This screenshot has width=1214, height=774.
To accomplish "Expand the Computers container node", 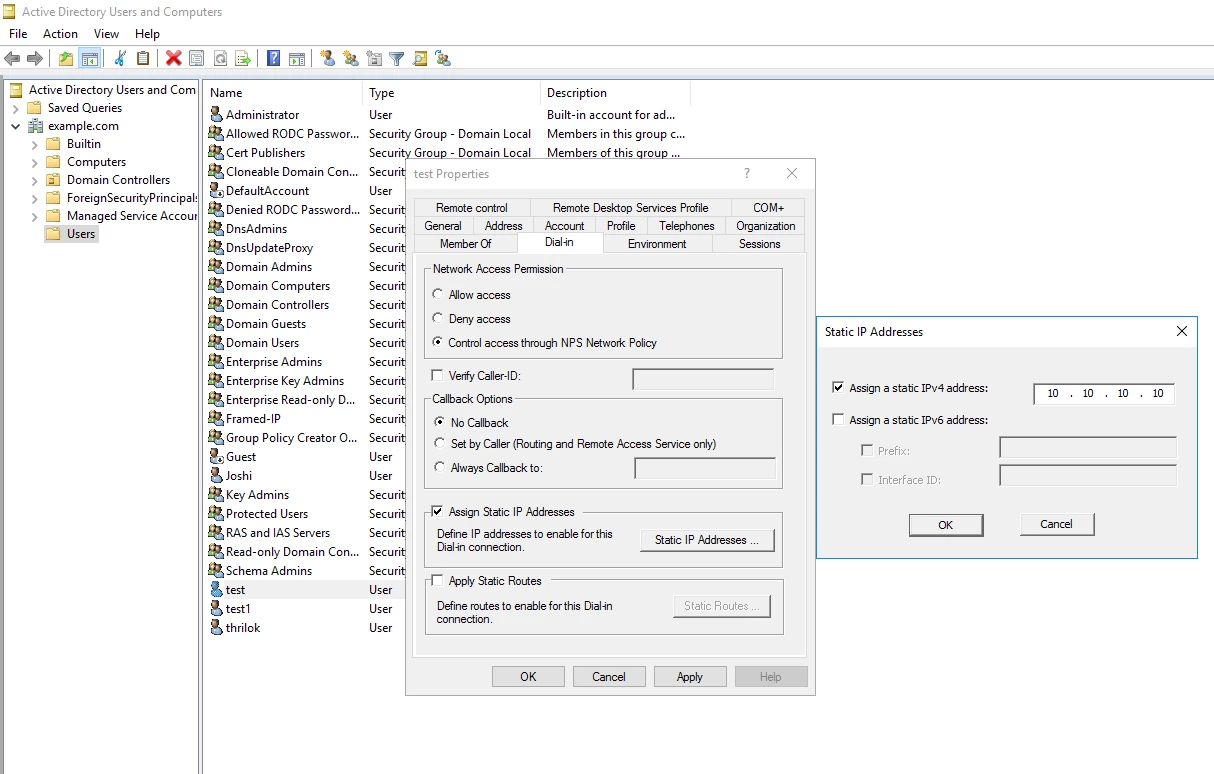I will click(35, 162).
